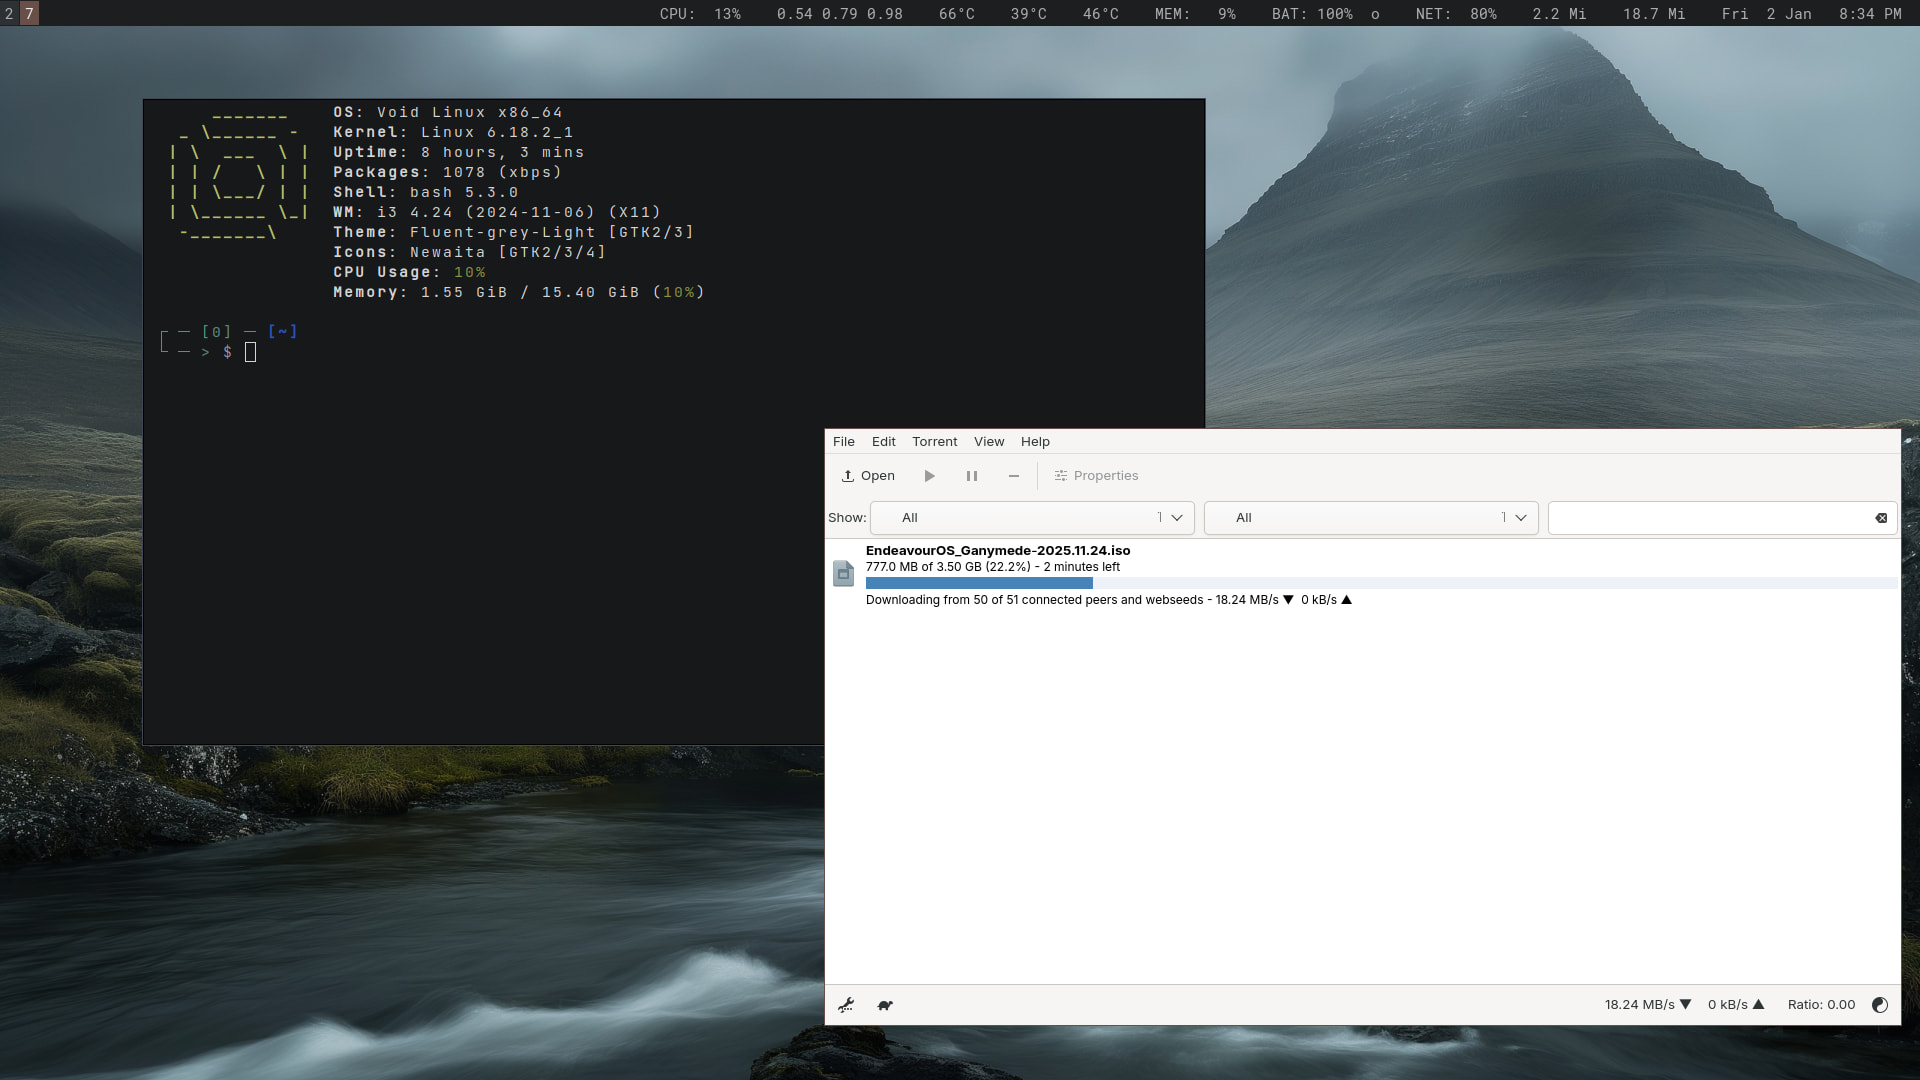The height and width of the screenshot is (1080, 1920).
Task: Pause the selected torrent
Action: pos(971,476)
